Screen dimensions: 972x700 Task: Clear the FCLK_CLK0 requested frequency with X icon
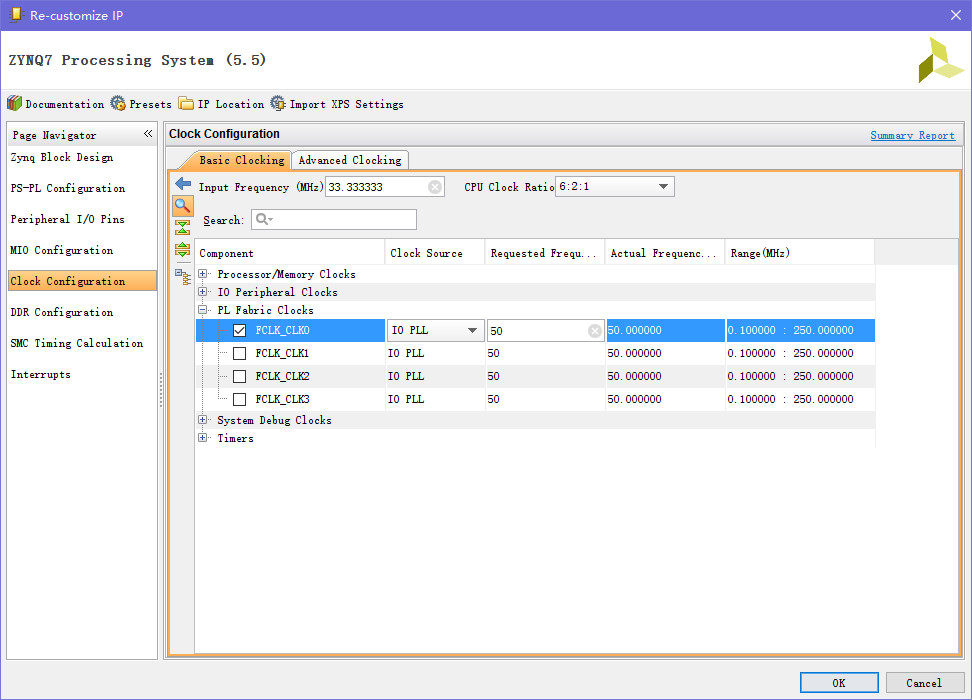(x=594, y=330)
